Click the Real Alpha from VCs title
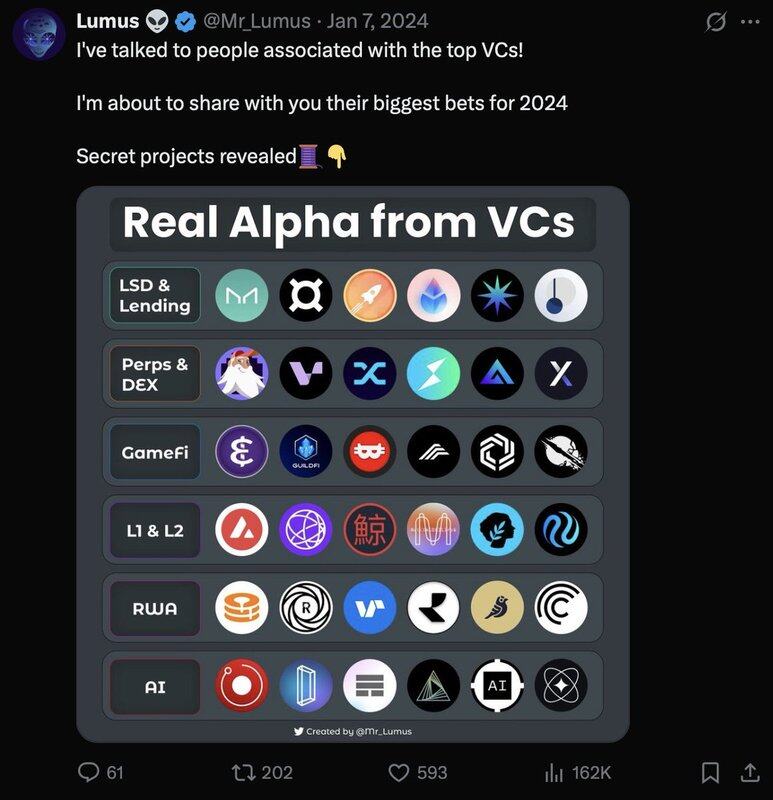The height and width of the screenshot is (800, 773). coord(349,222)
